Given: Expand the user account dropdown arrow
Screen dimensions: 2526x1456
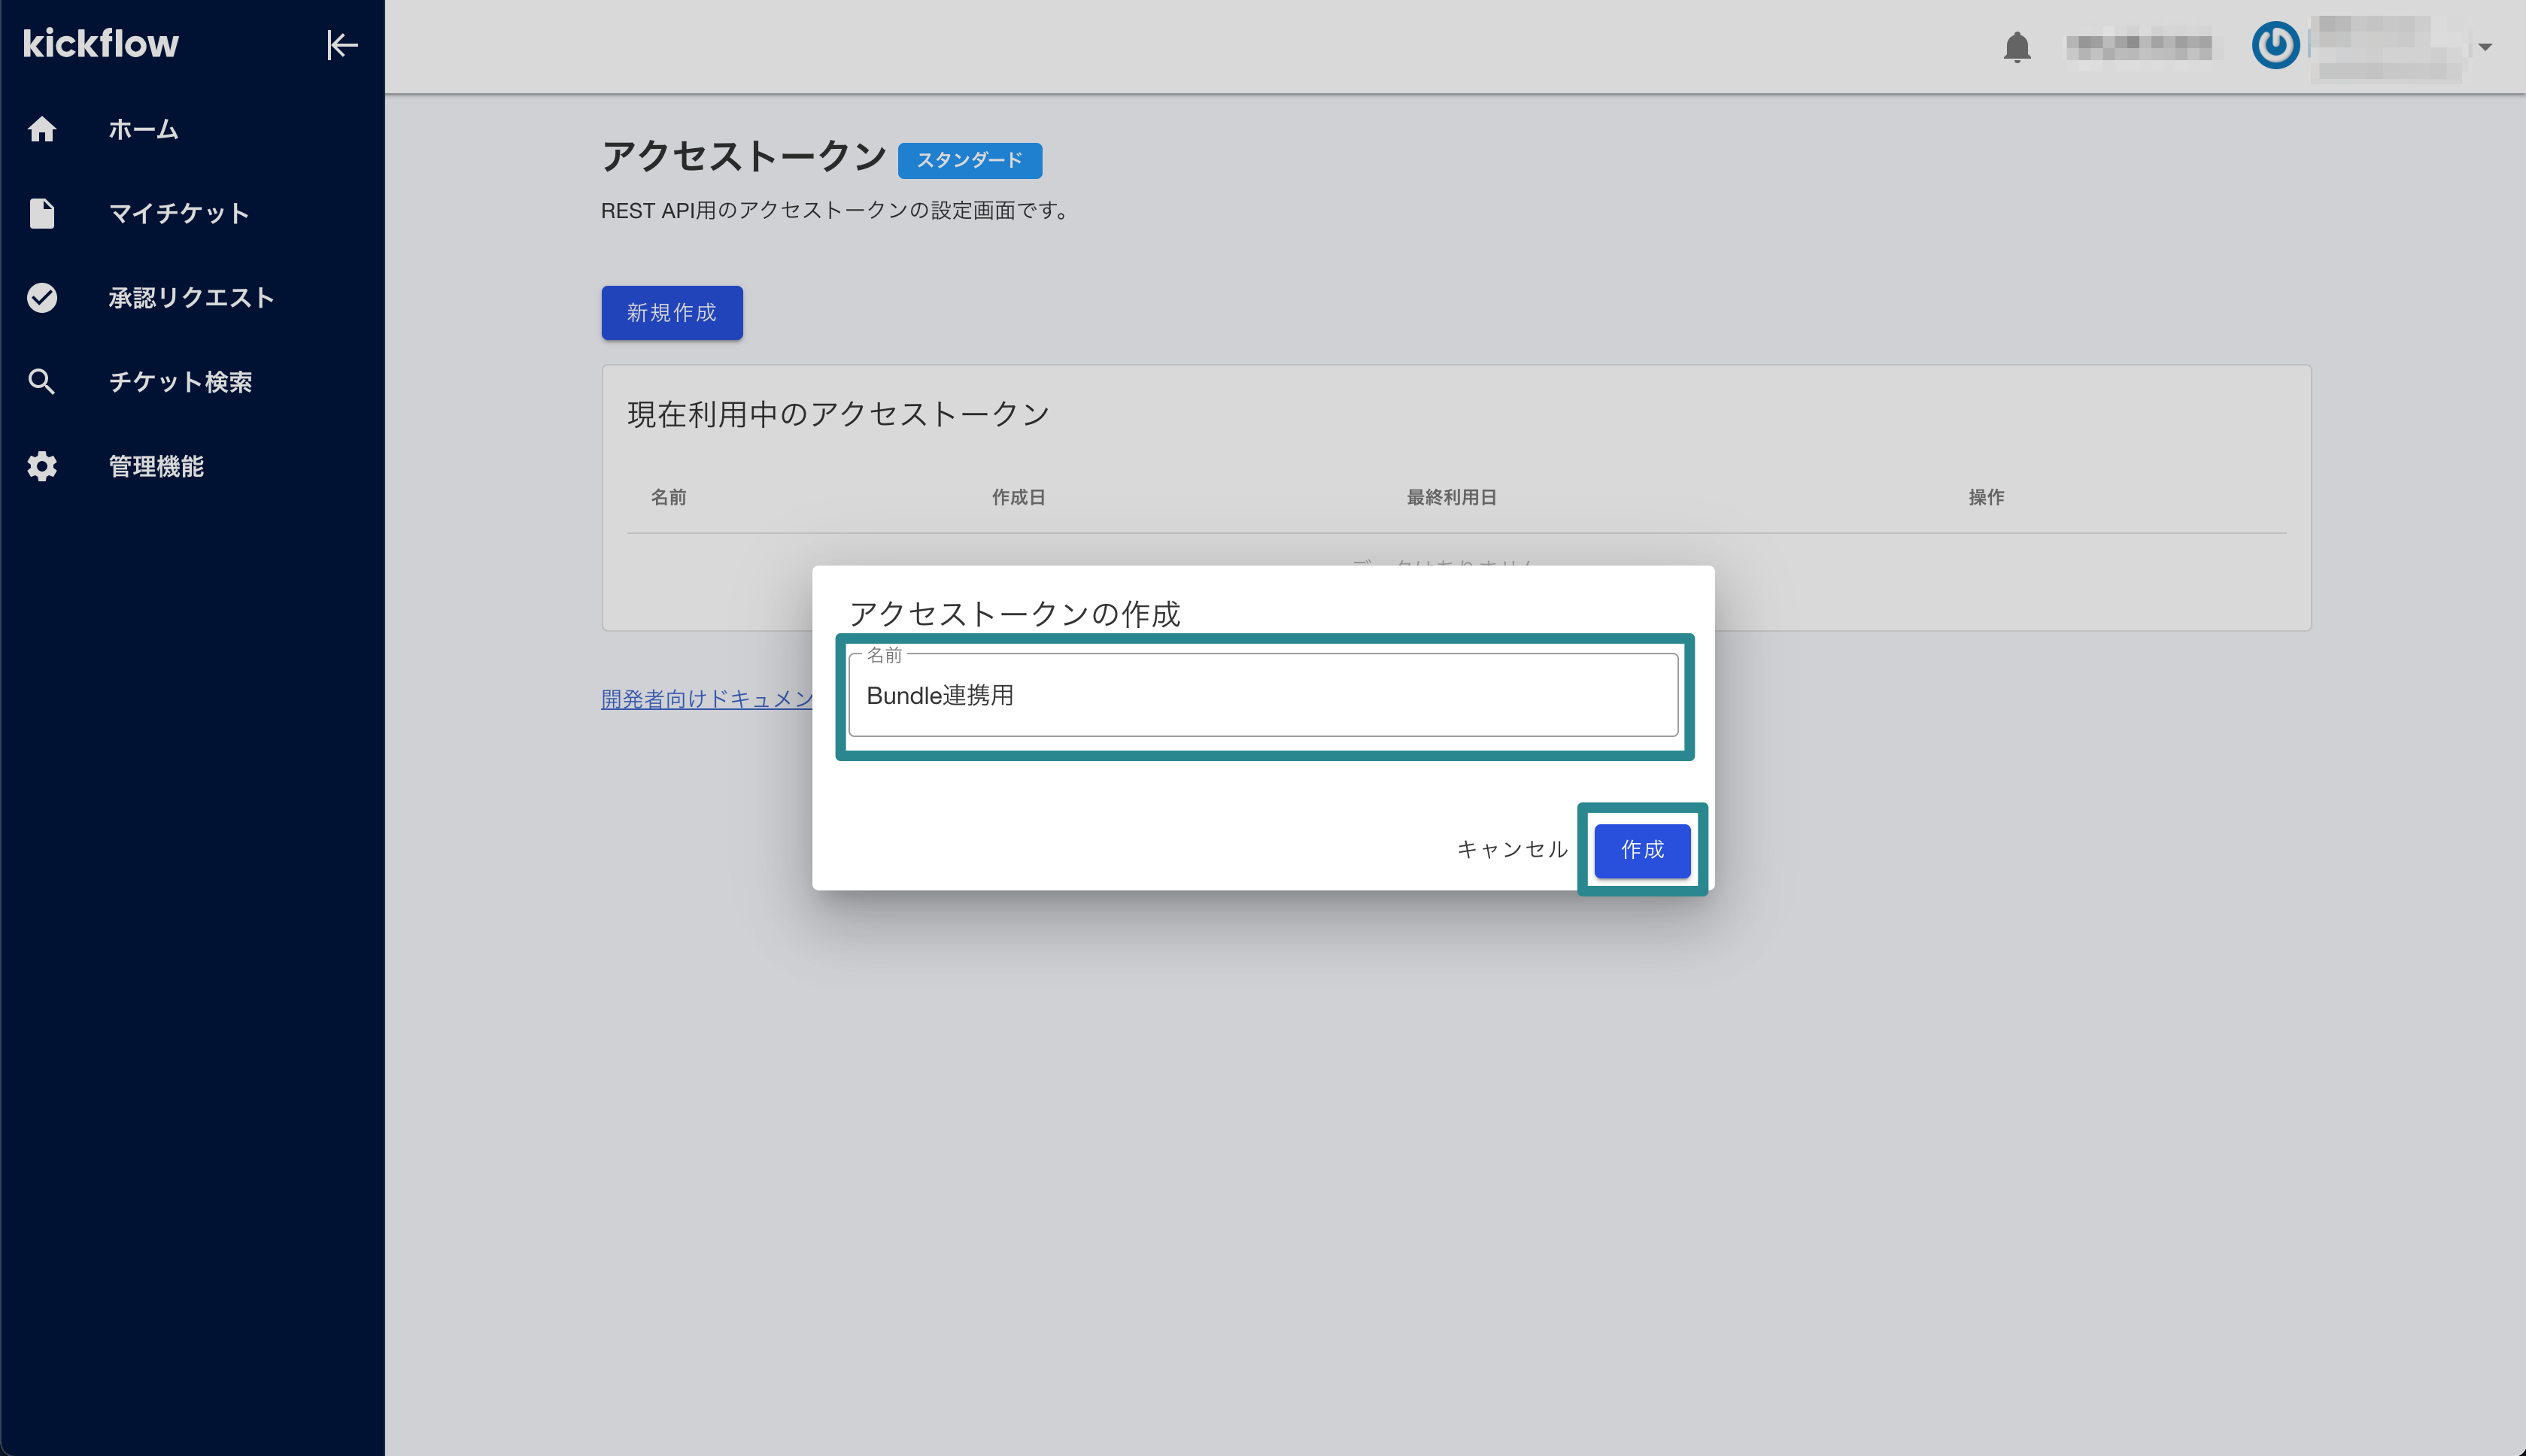Looking at the screenshot, I should (2484, 47).
